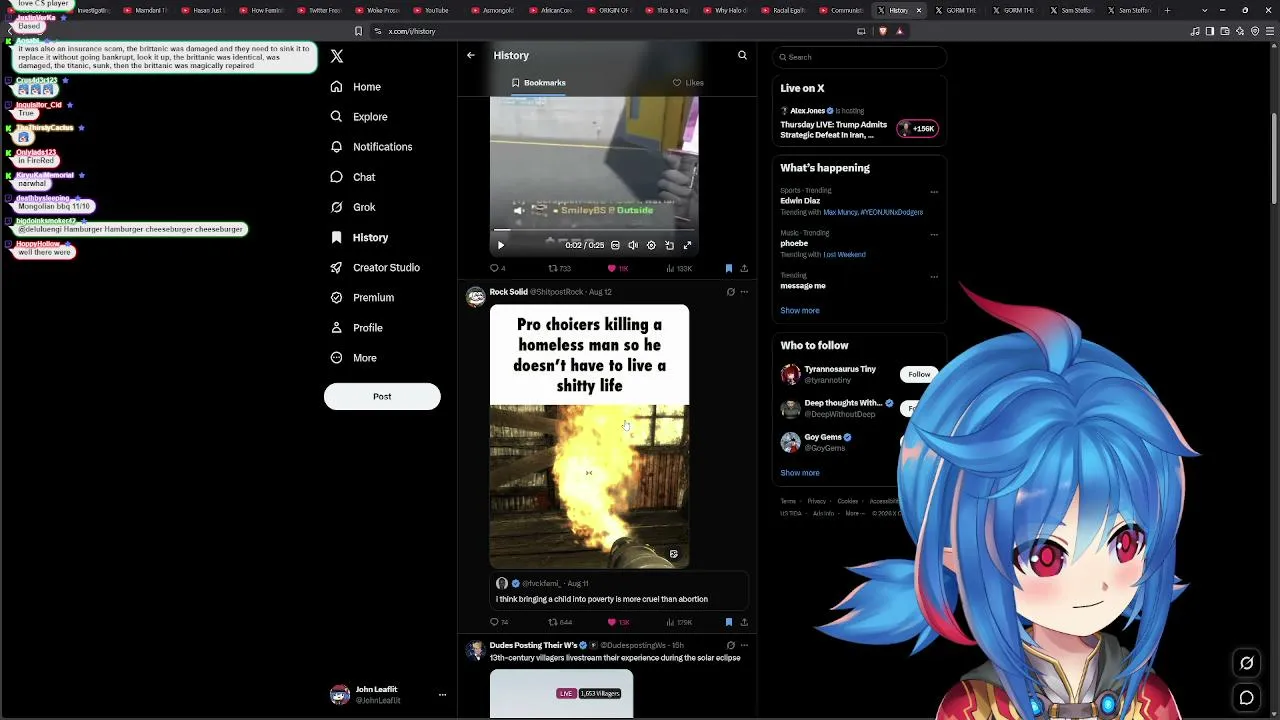Open Profile in the sidebar

point(357,328)
